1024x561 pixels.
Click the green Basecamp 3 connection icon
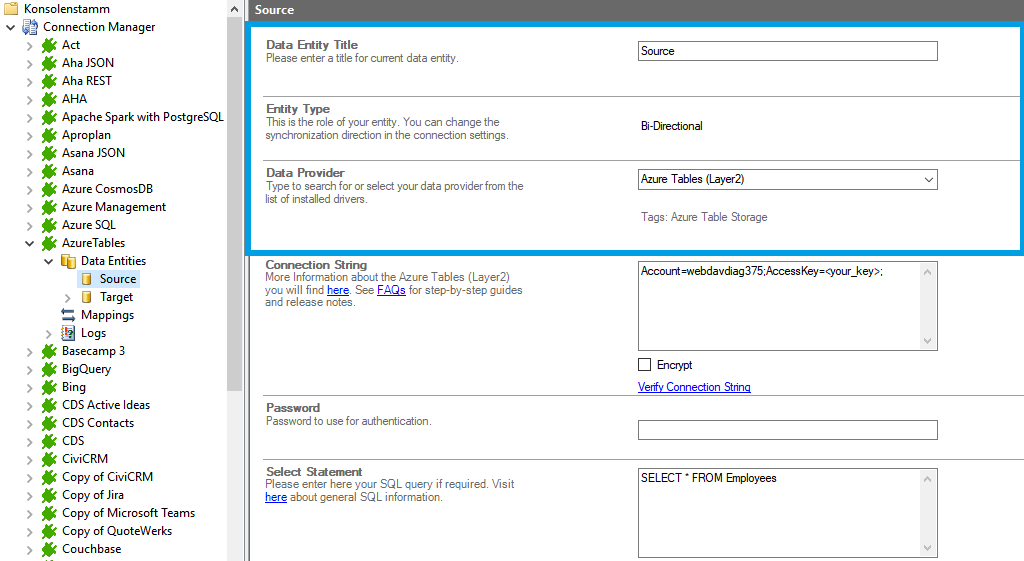49,351
